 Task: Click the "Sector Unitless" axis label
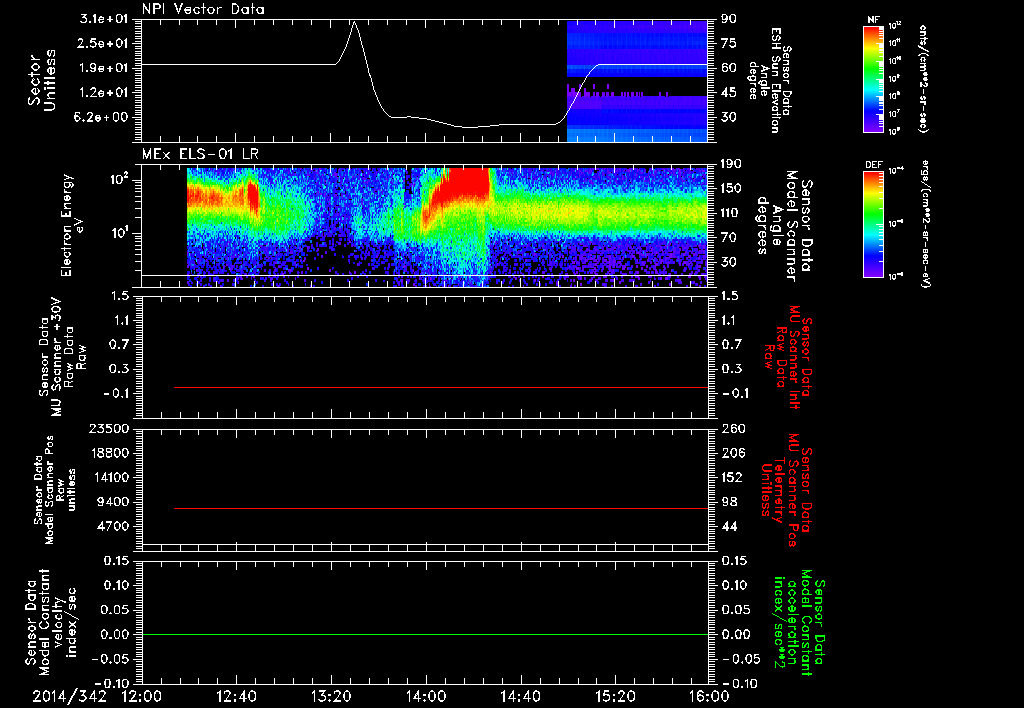coord(42,80)
